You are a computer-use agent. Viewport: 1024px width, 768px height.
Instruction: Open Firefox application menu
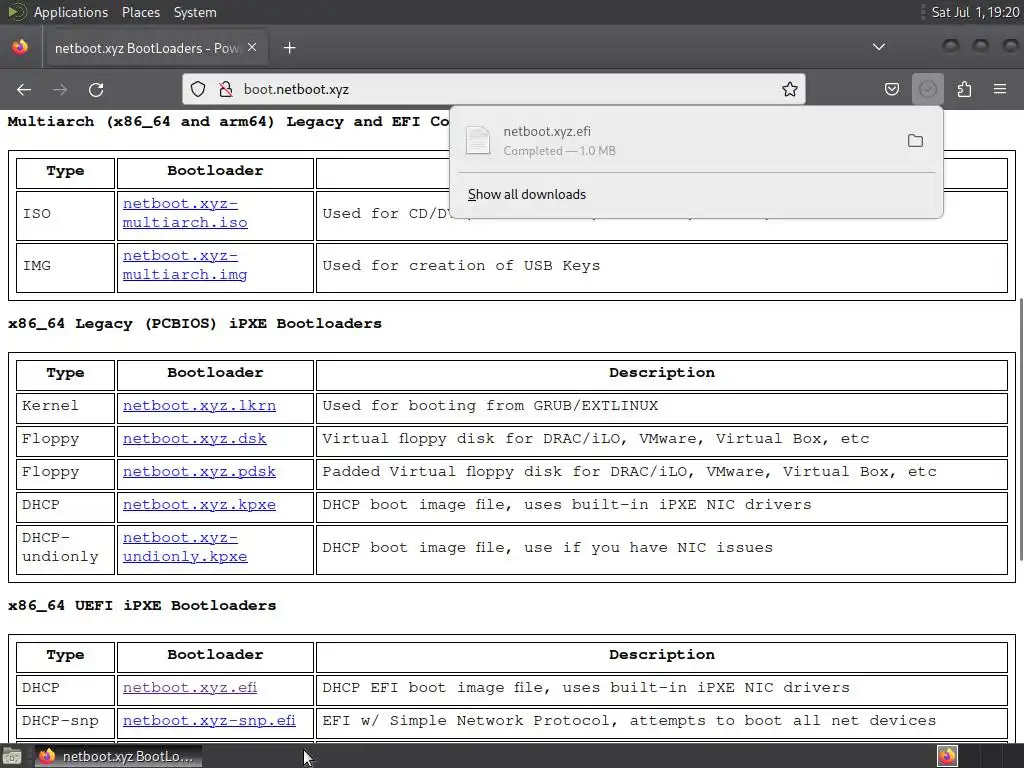(1000, 89)
